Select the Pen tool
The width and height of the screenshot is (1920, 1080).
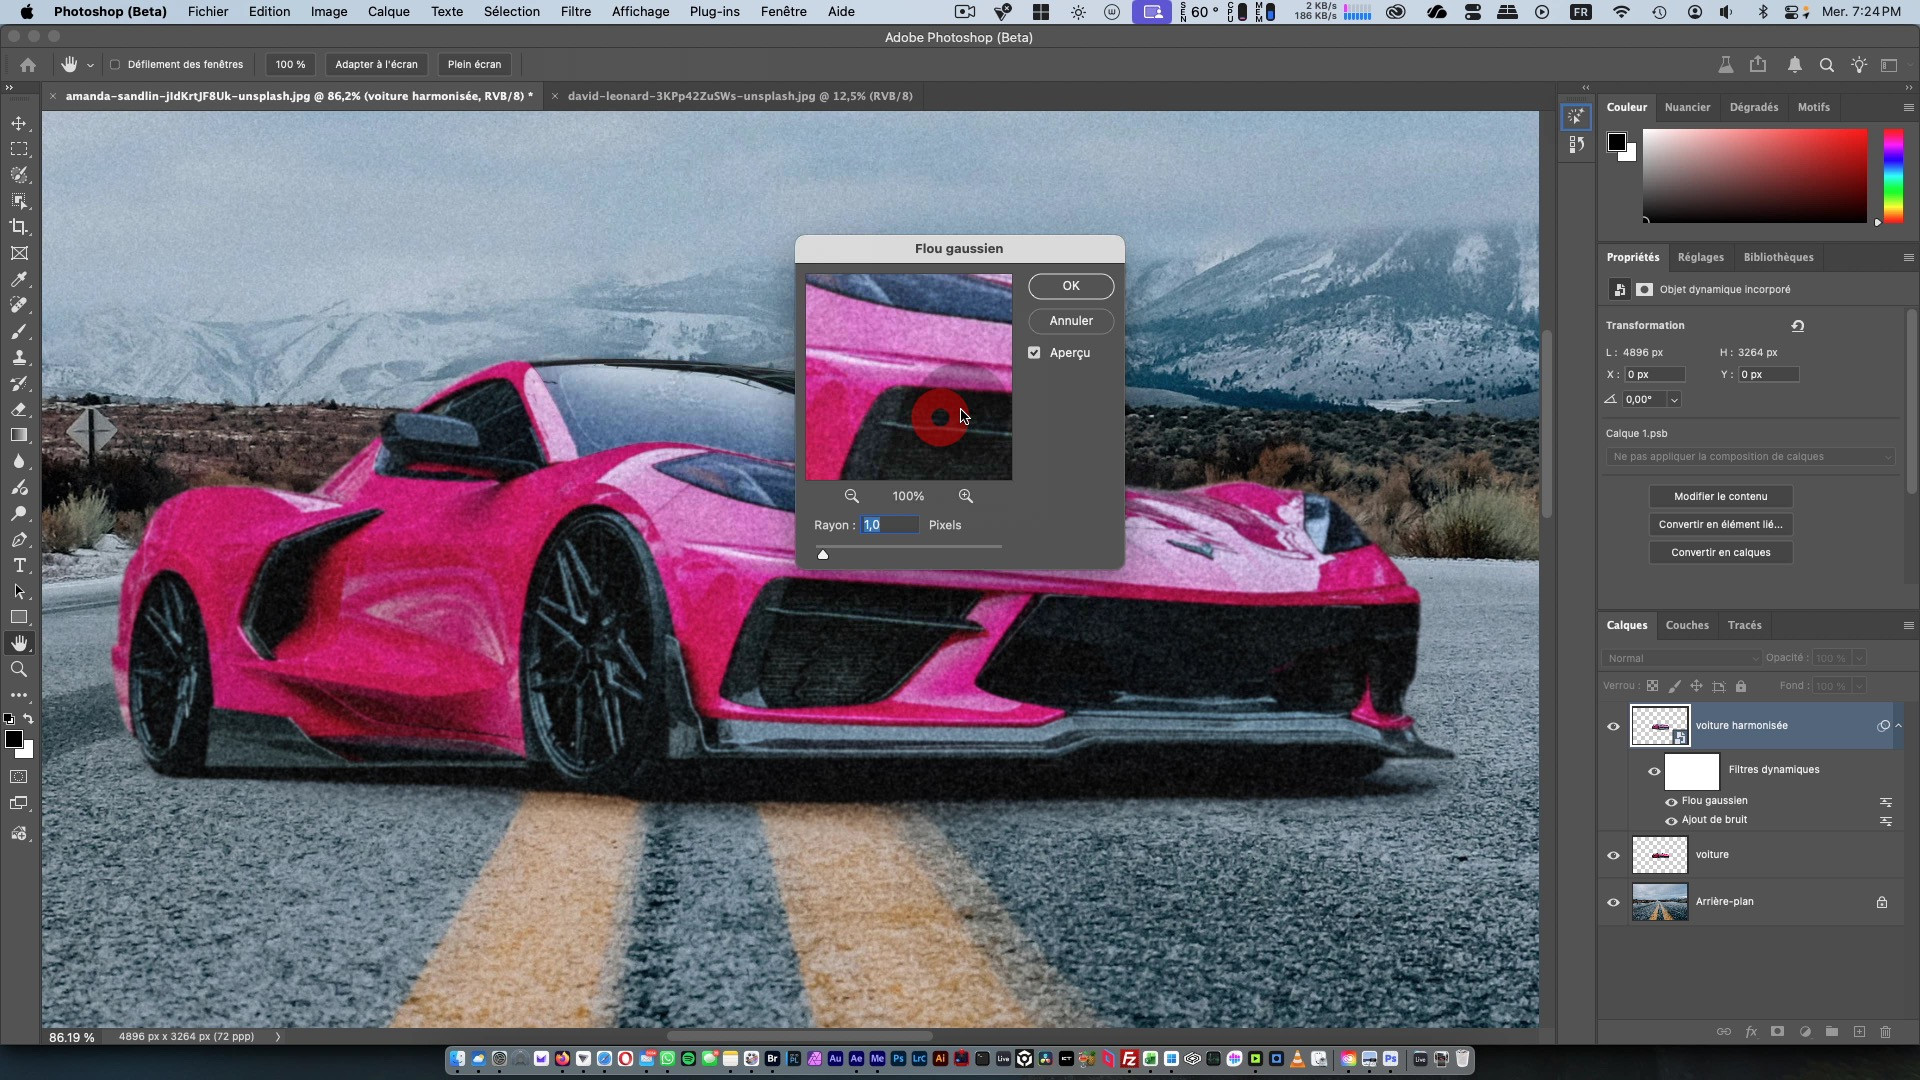click(x=19, y=539)
